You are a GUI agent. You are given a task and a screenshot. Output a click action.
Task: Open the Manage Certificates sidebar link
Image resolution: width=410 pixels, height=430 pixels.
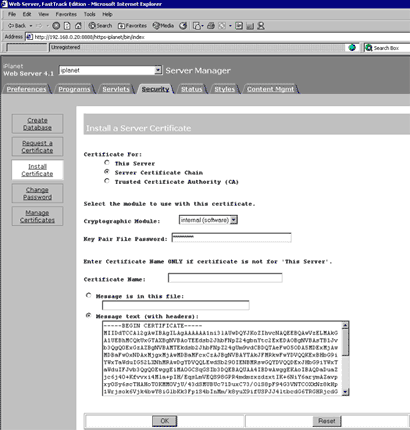tap(37, 216)
